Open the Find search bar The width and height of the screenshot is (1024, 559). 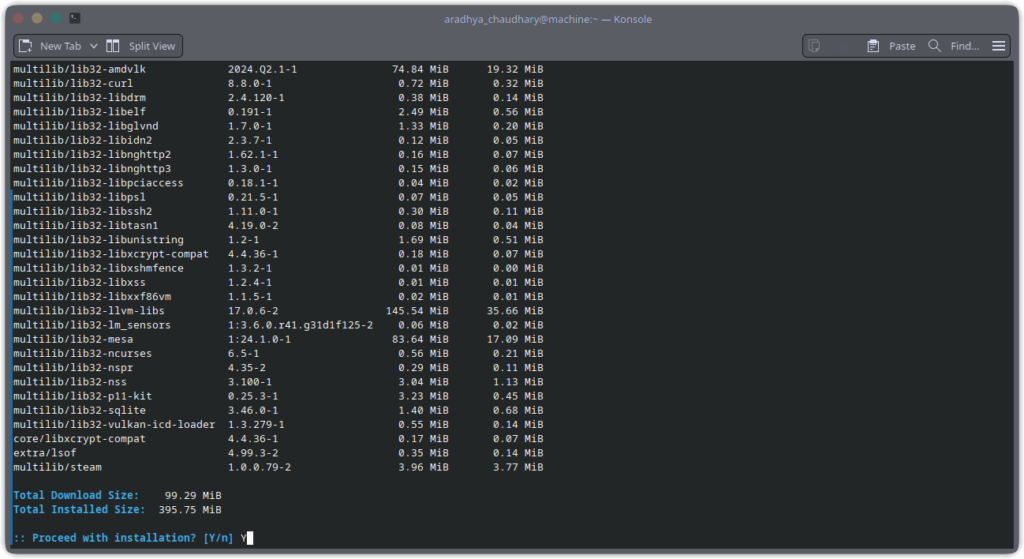954,46
